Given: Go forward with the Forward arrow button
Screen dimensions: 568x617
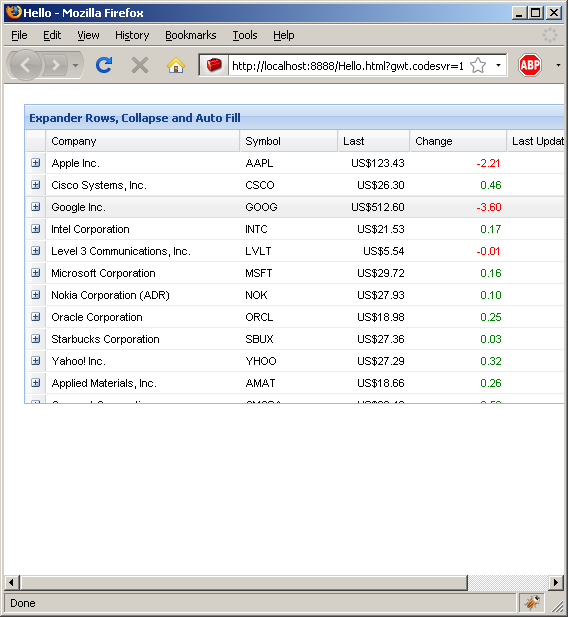Looking at the screenshot, I should pos(56,65).
